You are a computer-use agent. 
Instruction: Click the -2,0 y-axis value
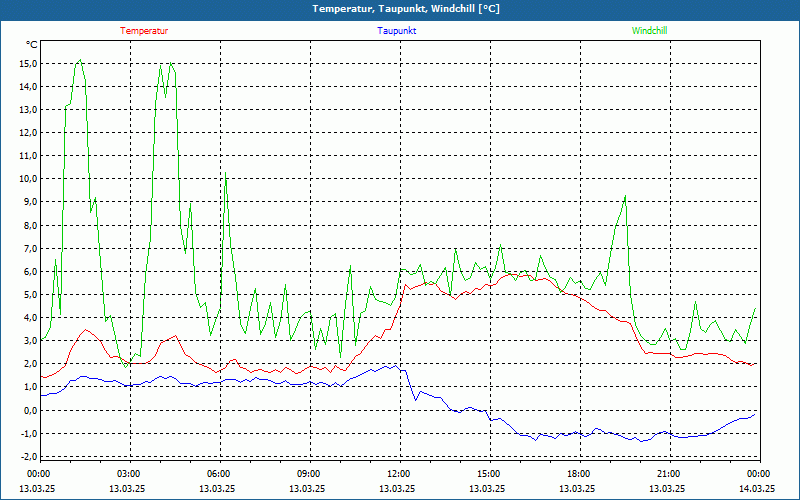pos(29,456)
